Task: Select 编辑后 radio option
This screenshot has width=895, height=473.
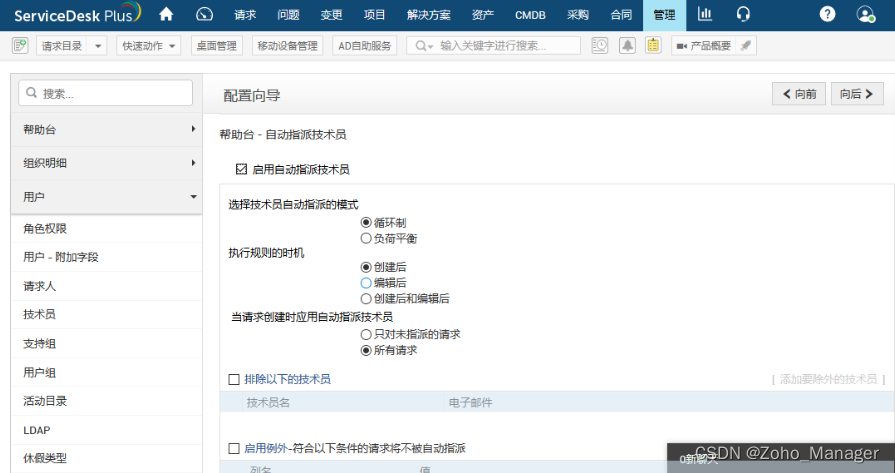Action: click(366, 282)
